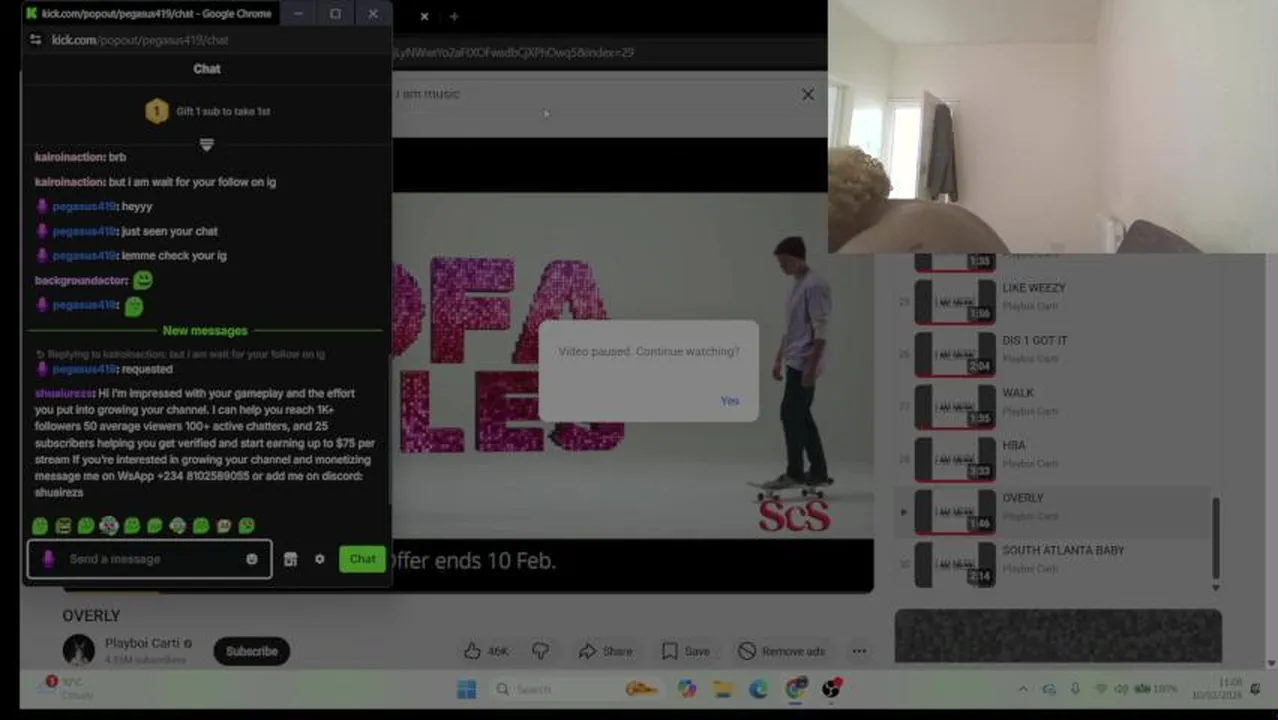Save the video to a playlist
Screen dimensions: 1278x720
pyautogui.click(x=686, y=651)
